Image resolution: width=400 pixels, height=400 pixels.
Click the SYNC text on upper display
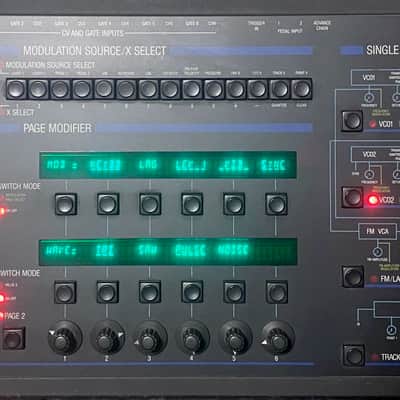point(273,165)
